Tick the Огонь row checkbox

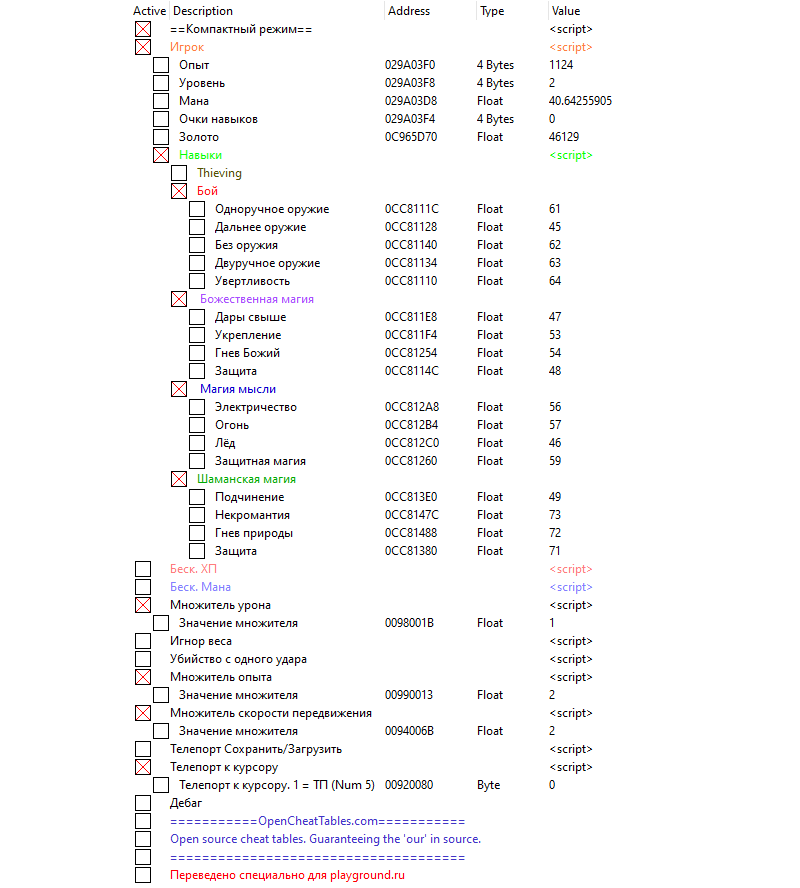click(198, 425)
